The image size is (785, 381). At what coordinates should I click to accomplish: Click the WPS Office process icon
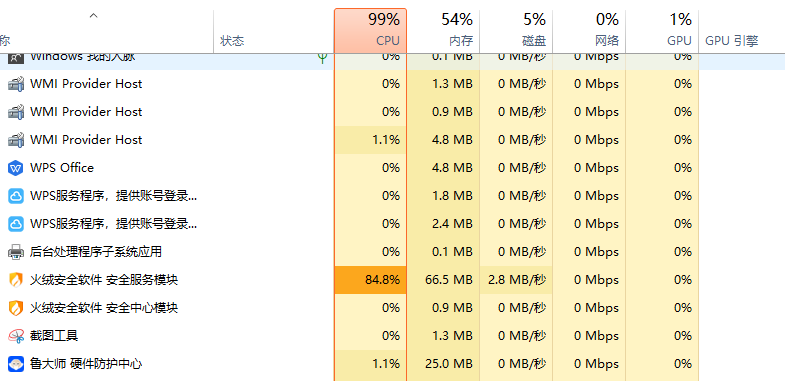(16, 168)
